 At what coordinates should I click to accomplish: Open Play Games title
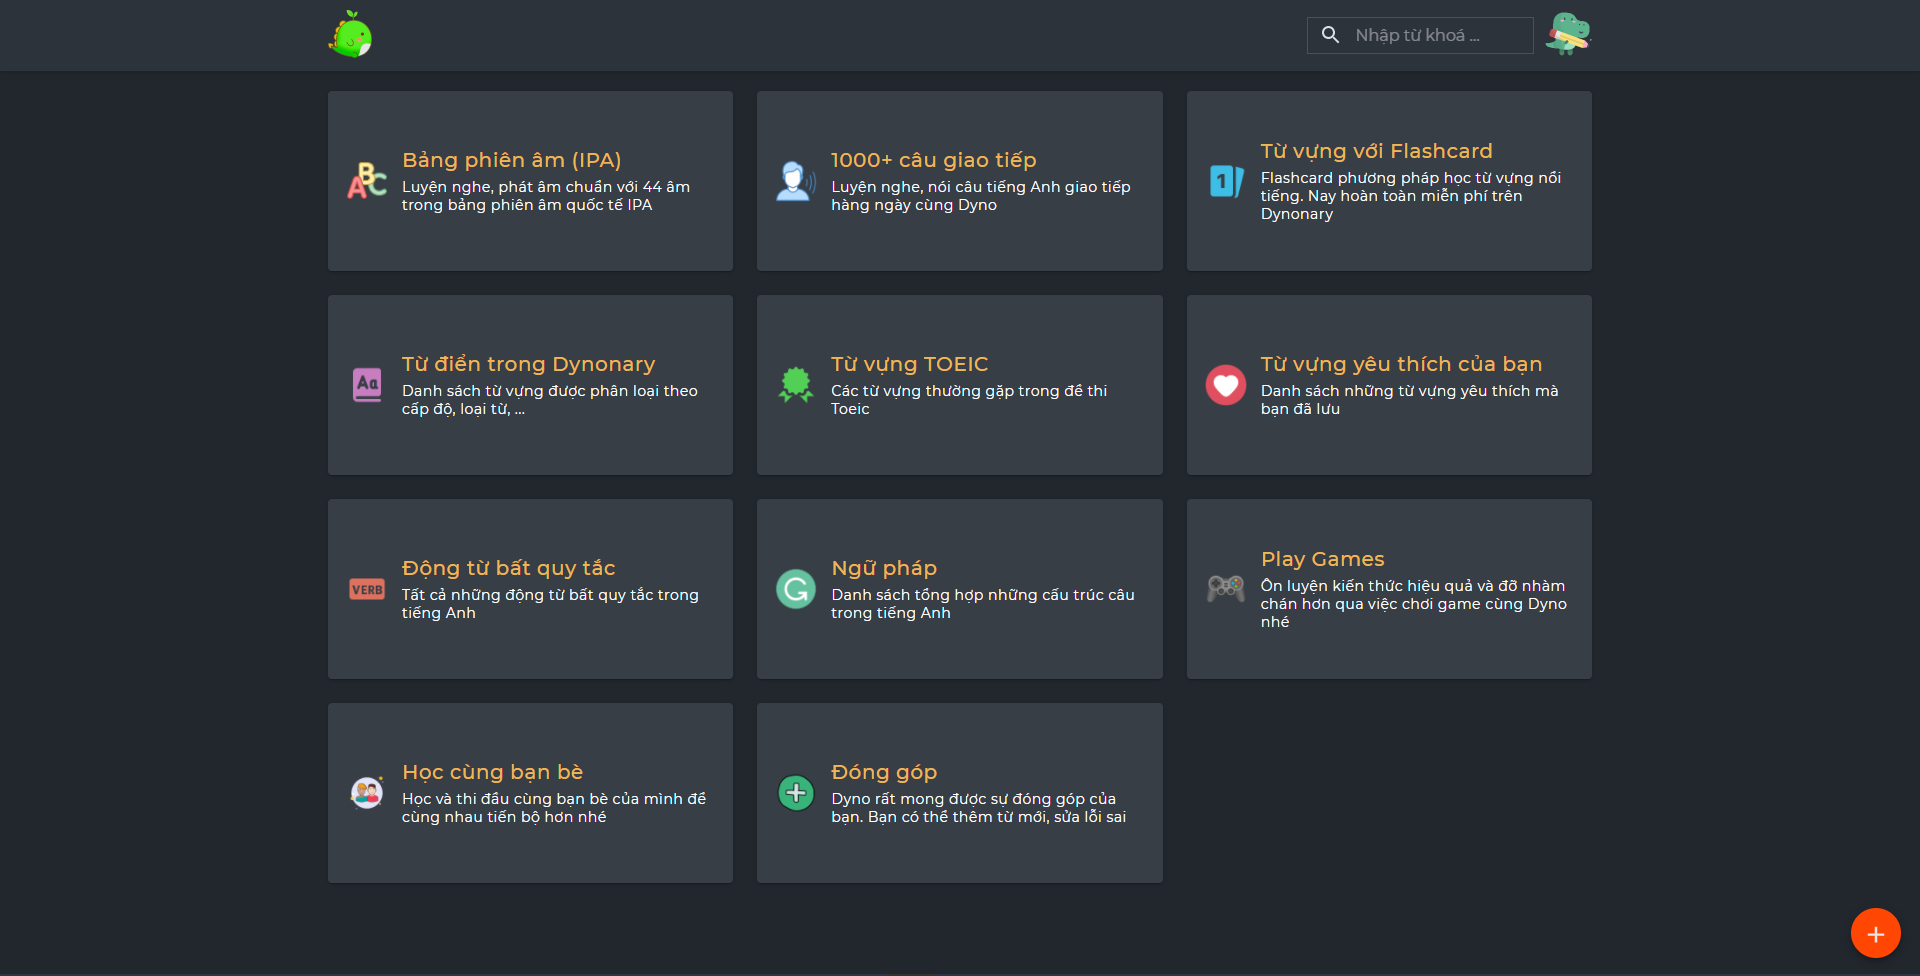(1322, 559)
